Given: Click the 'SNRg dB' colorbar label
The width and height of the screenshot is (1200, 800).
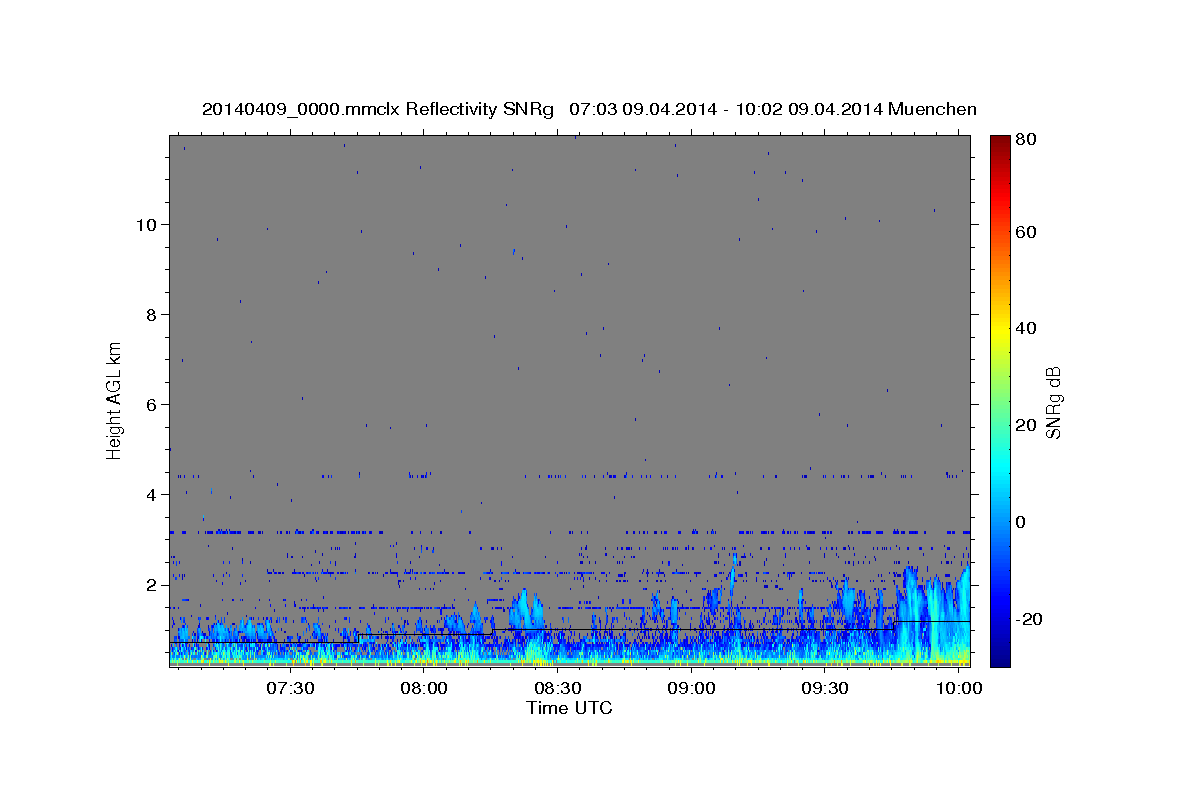Looking at the screenshot, I should [1053, 403].
